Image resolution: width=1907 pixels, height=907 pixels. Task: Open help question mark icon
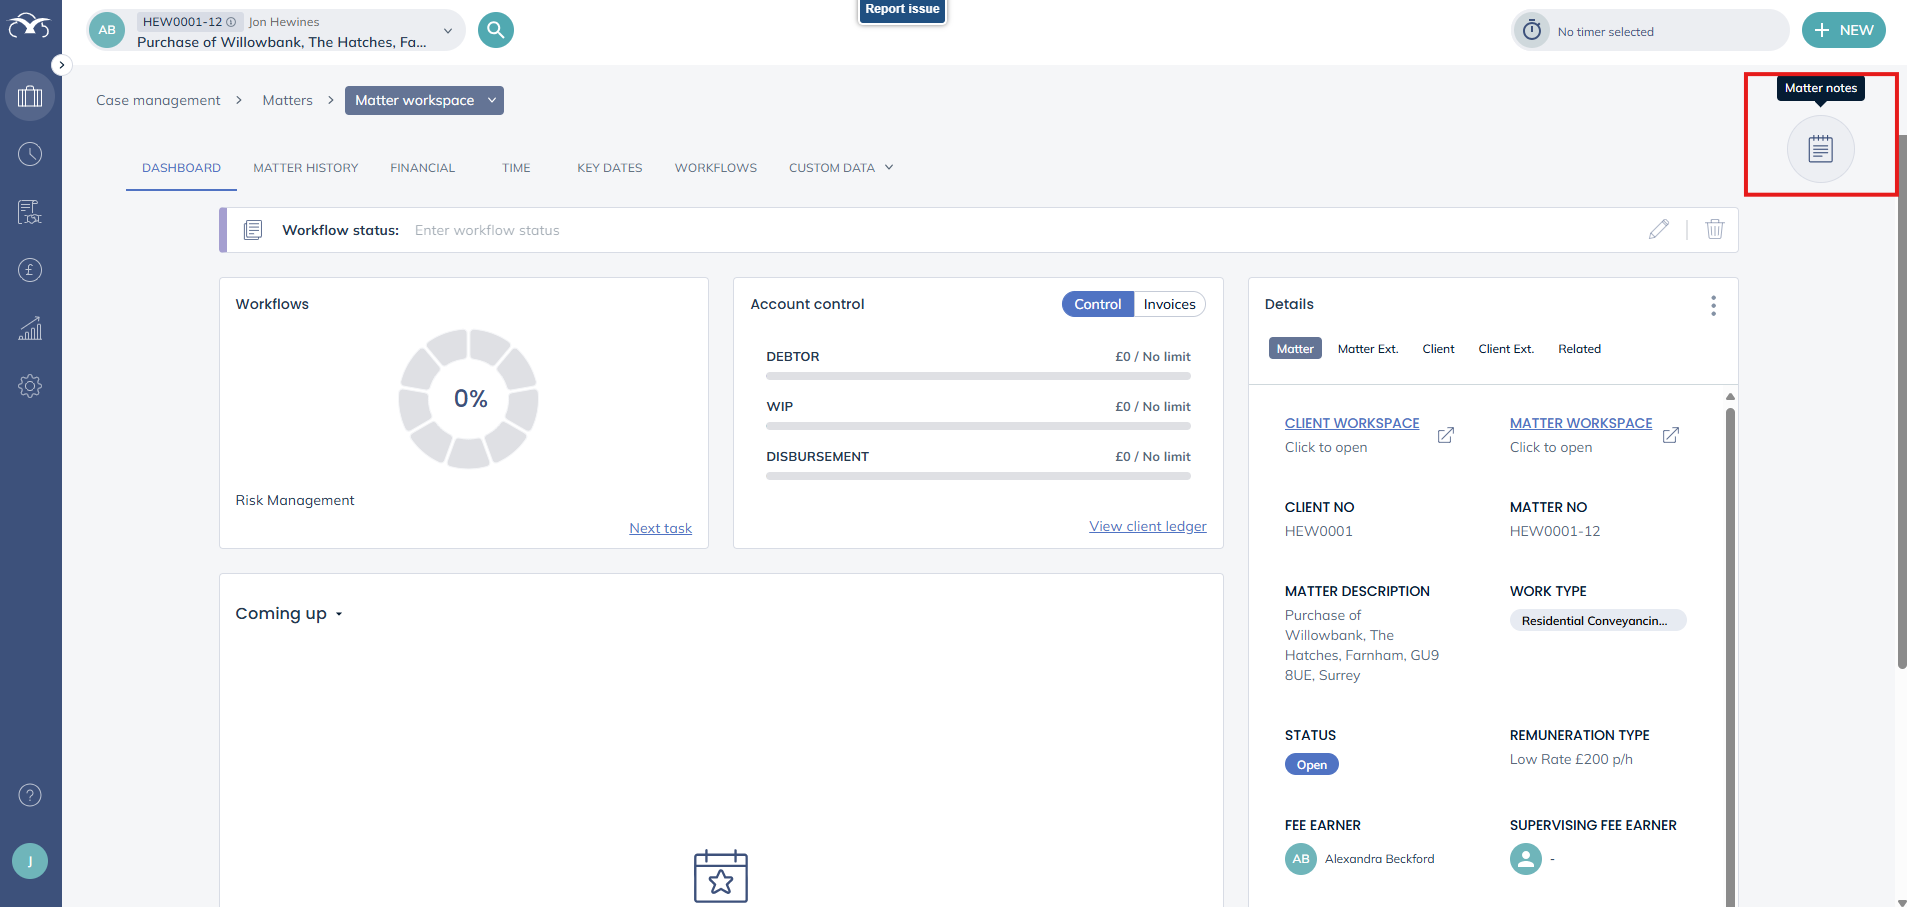click(30, 795)
